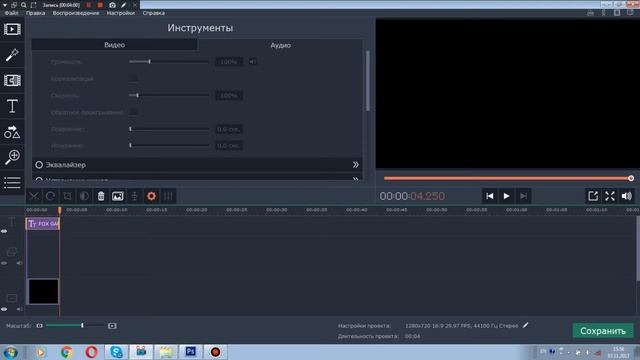Click the Color adjustment half-circle tool
The width and height of the screenshot is (640, 360).
tap(84, 196)
